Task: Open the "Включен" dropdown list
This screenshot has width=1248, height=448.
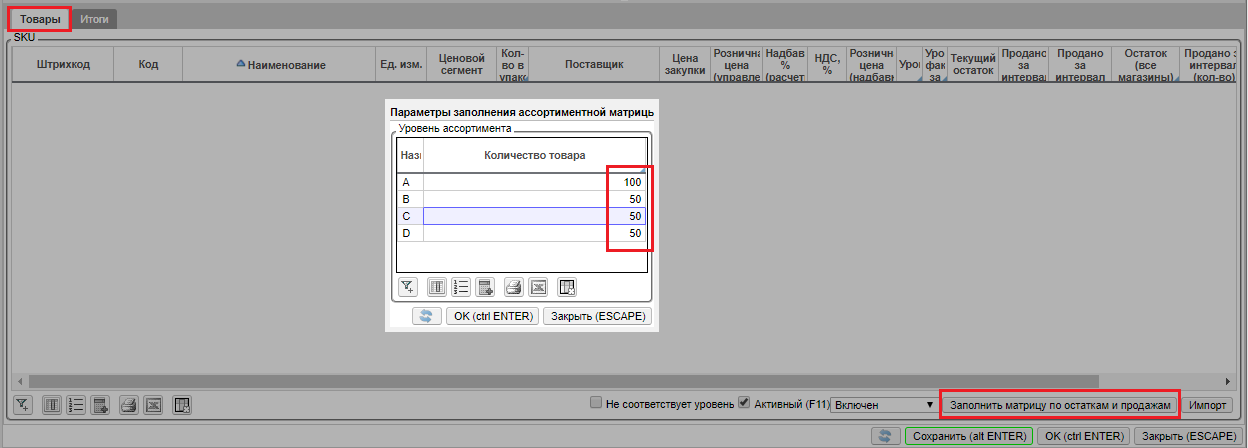Action: [883, 405]
